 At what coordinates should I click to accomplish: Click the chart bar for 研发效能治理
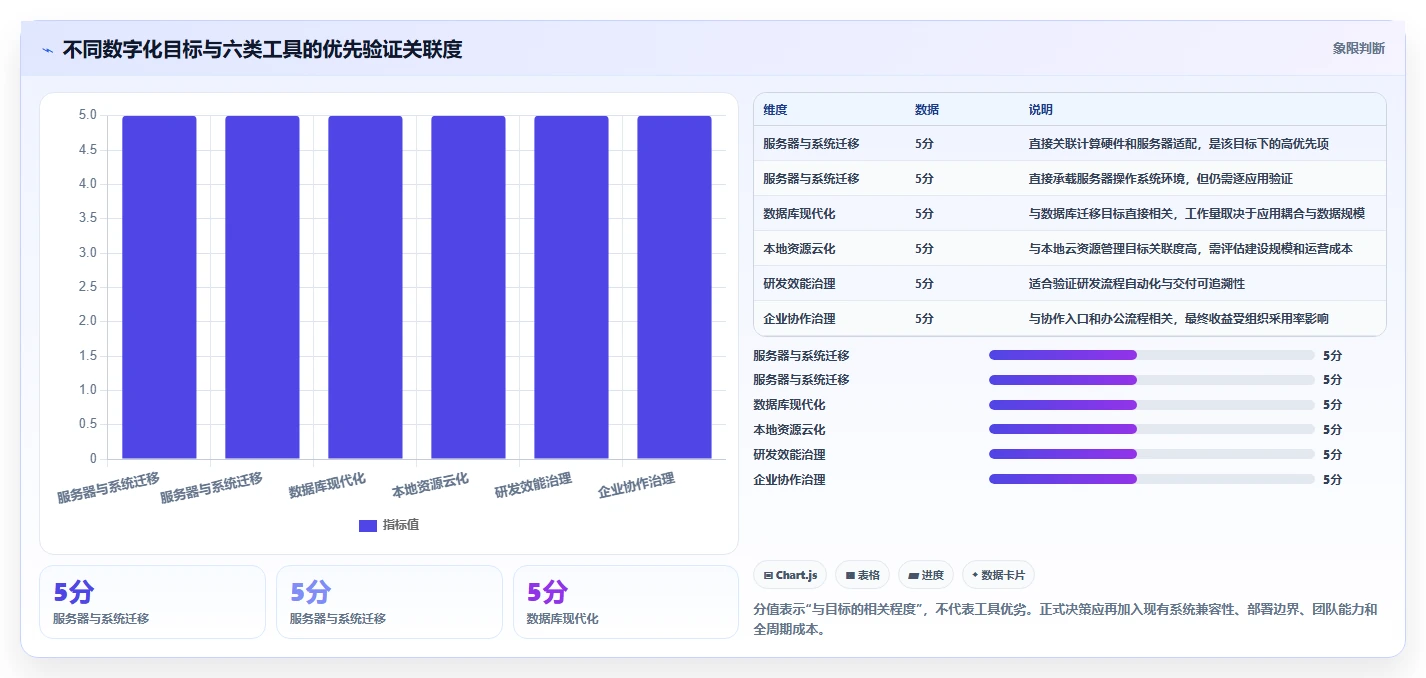(571, 288)
